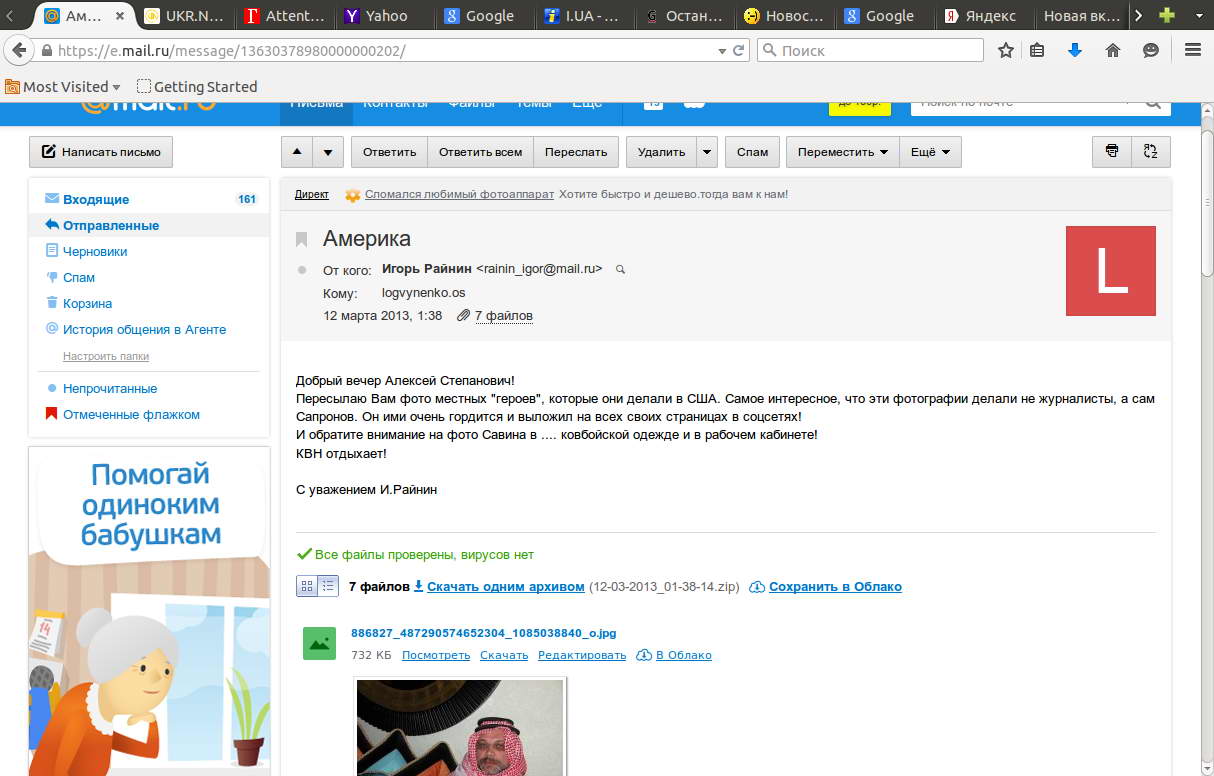The width and height of the screenshot is (1214, 776).
Task: Open the print message icon
Action: (x=1110, y=152)
